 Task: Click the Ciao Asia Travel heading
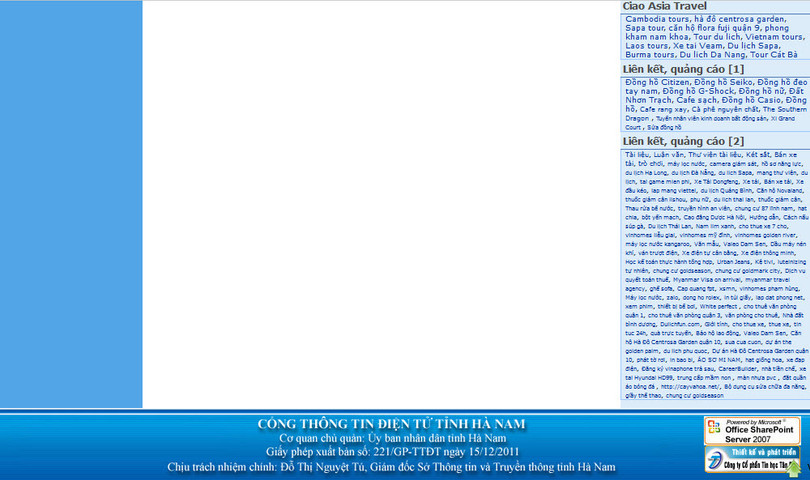click(x=664, y=6)
